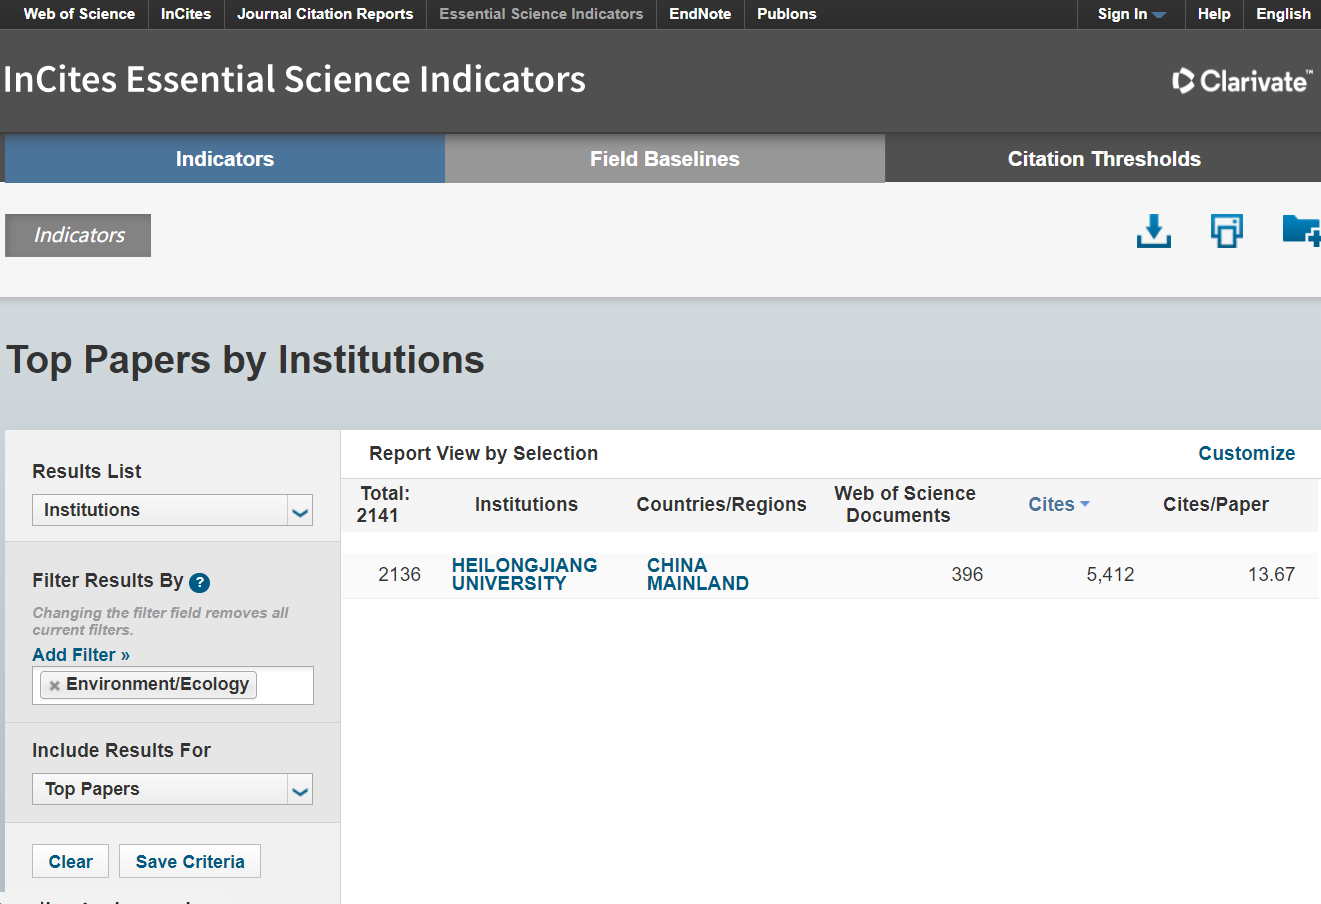The image size is (1321, 904).
Task: Select the Indicators tab
Action: tap(225, 159)
